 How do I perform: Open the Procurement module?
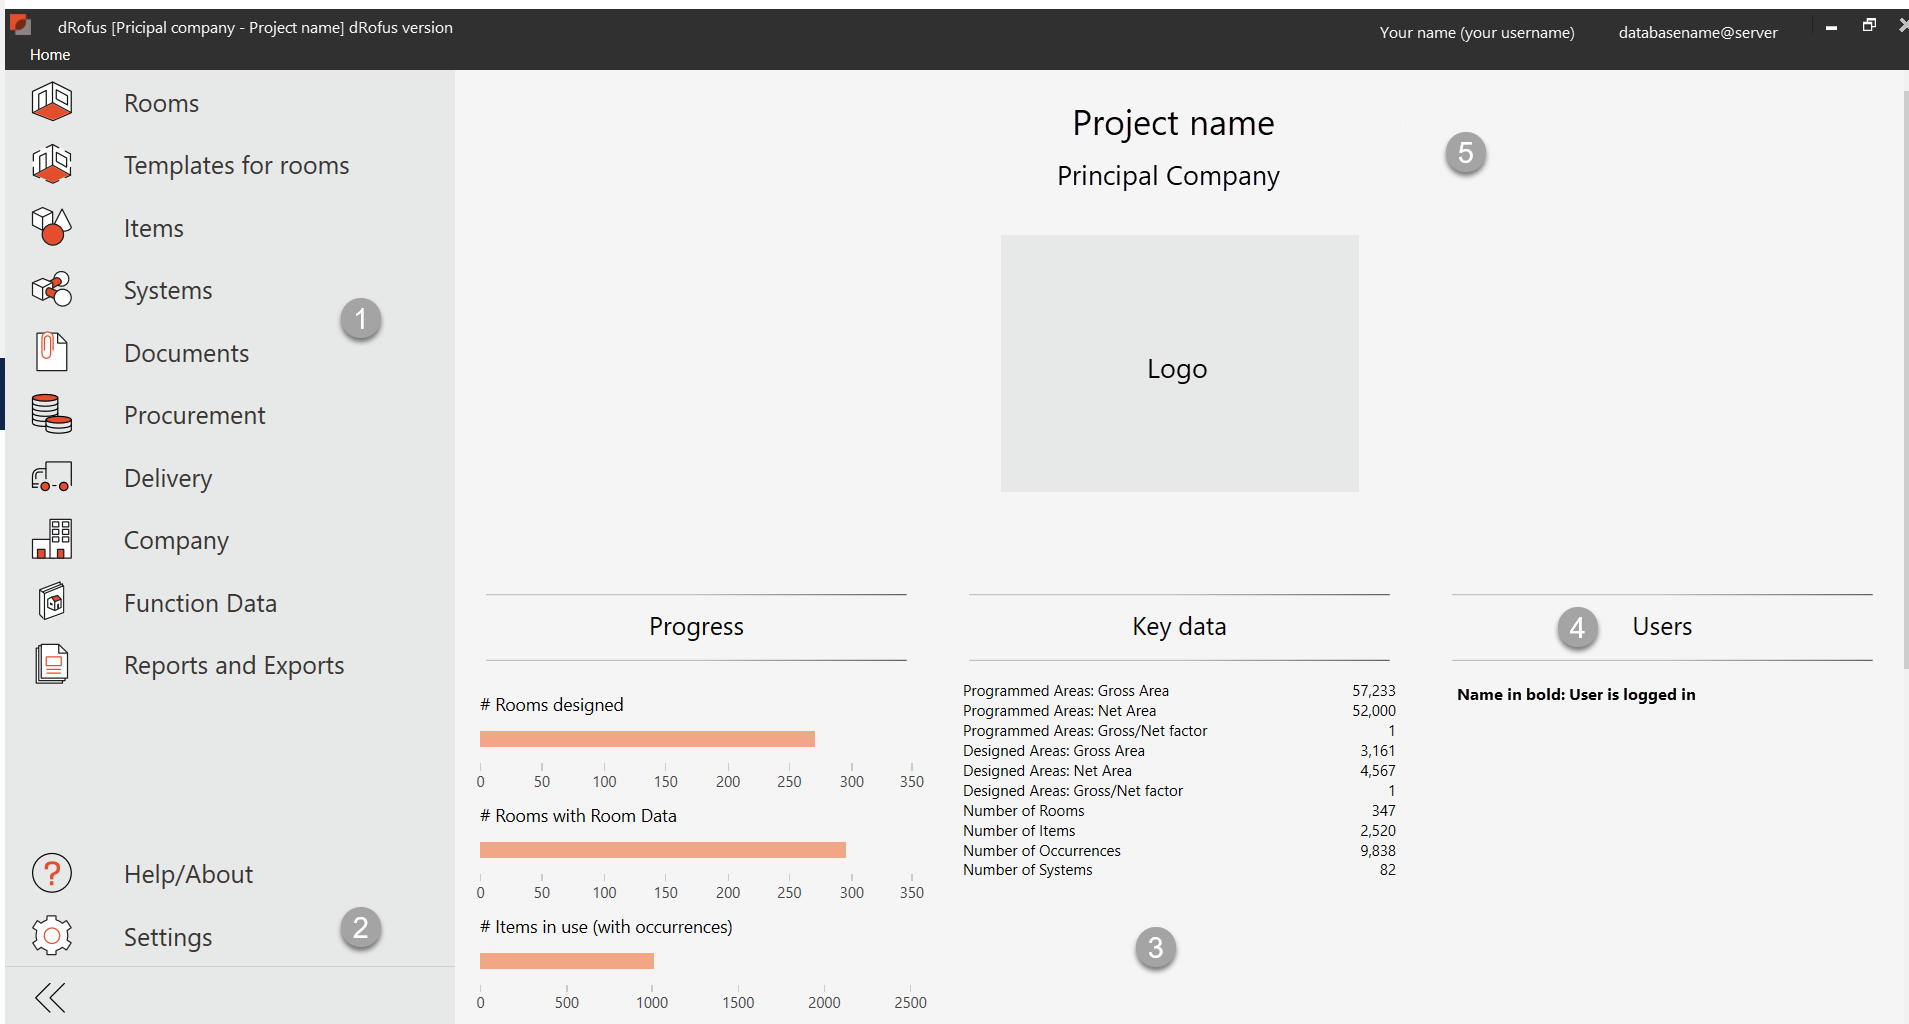click(194, 415)
